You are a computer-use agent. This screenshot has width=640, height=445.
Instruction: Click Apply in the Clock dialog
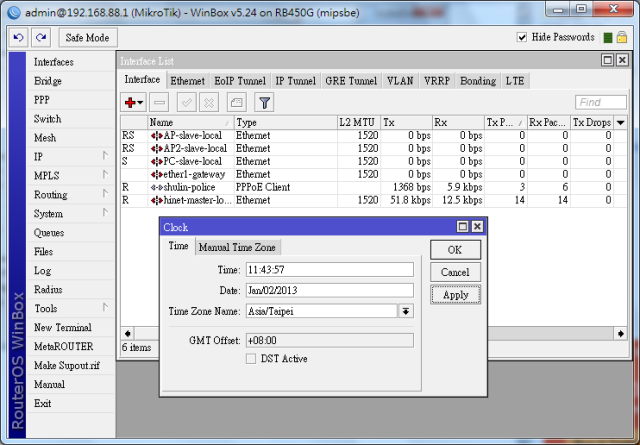tap(455, 295)
